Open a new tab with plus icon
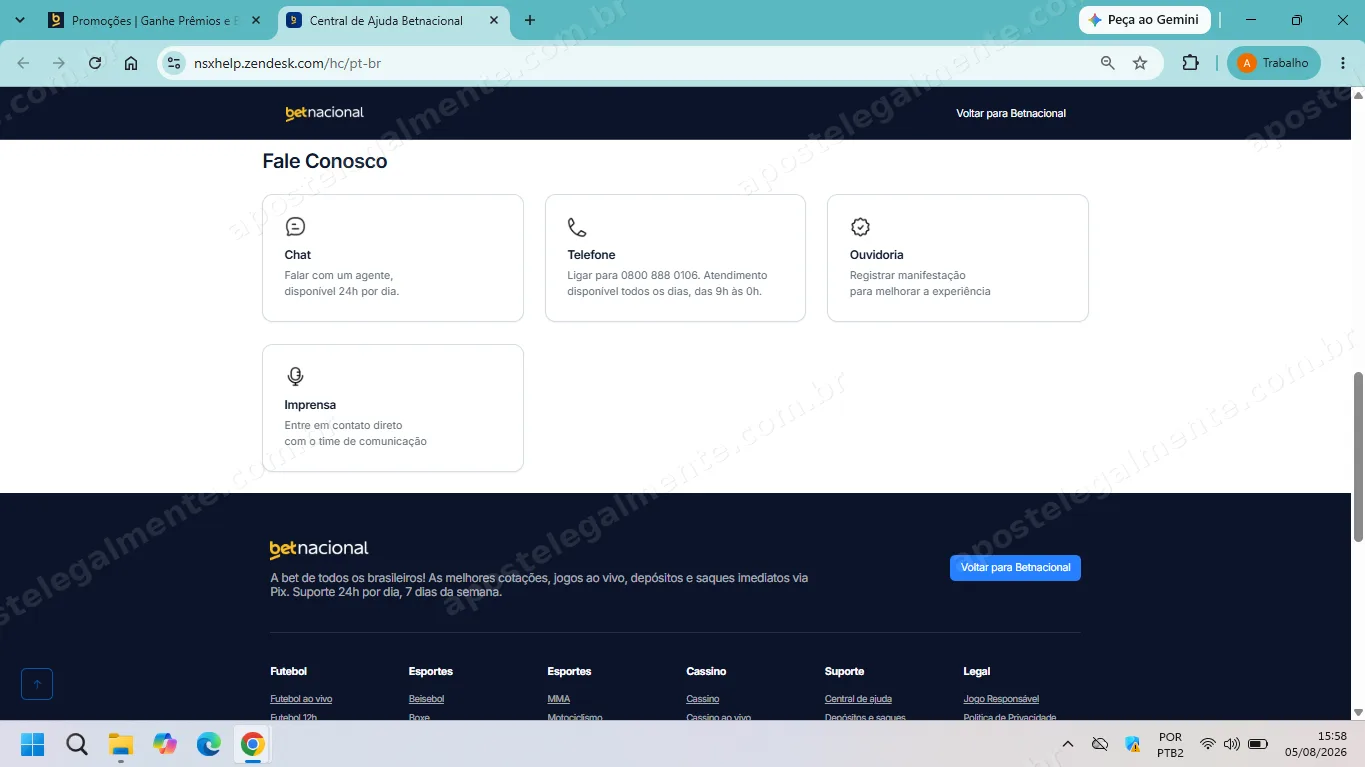This screenshot has height=767, width=1365. click(x=530, y=20)
